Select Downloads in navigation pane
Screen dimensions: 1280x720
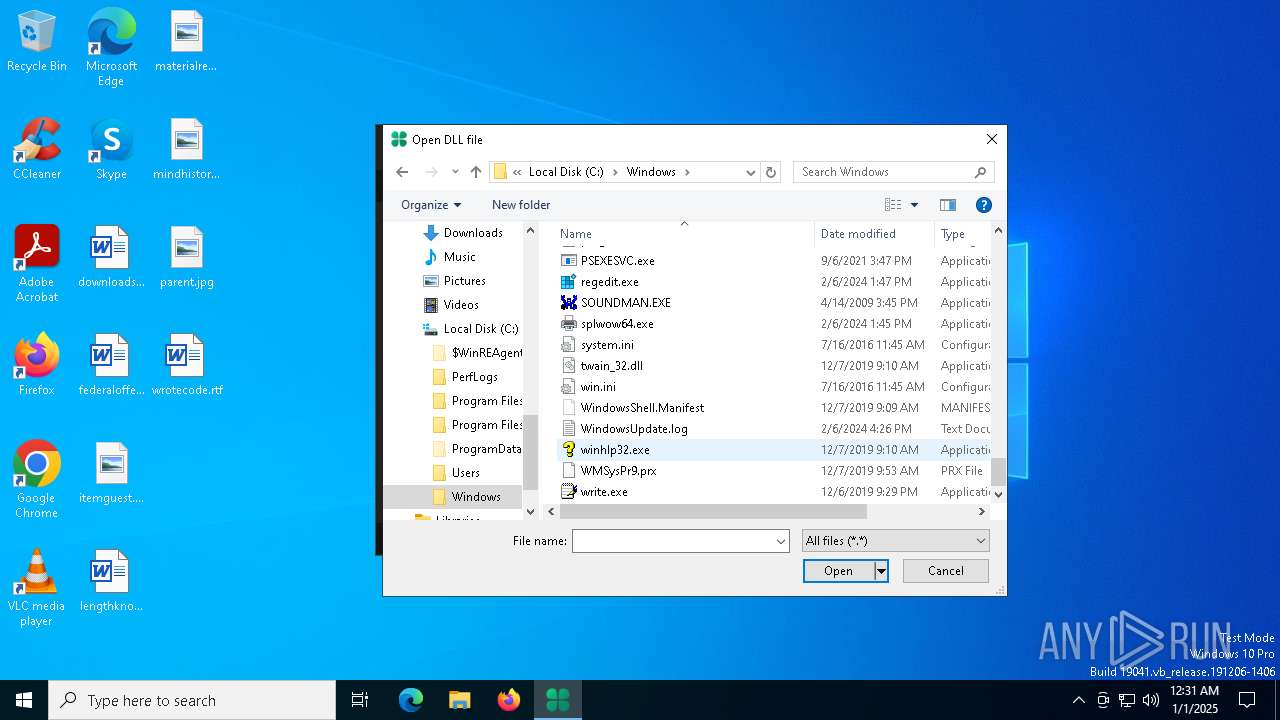pyautogui.click(x=462, y=233)
